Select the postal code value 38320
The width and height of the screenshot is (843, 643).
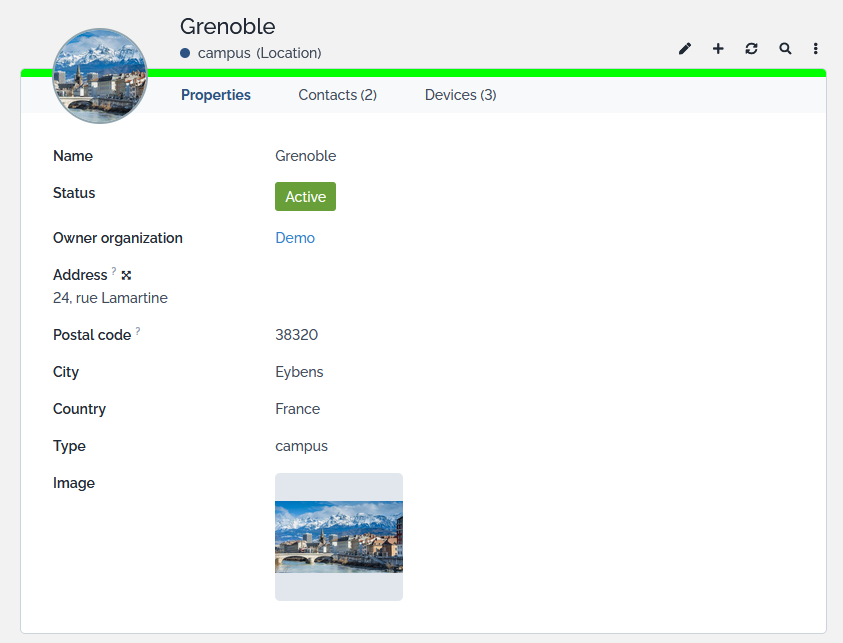296,335
